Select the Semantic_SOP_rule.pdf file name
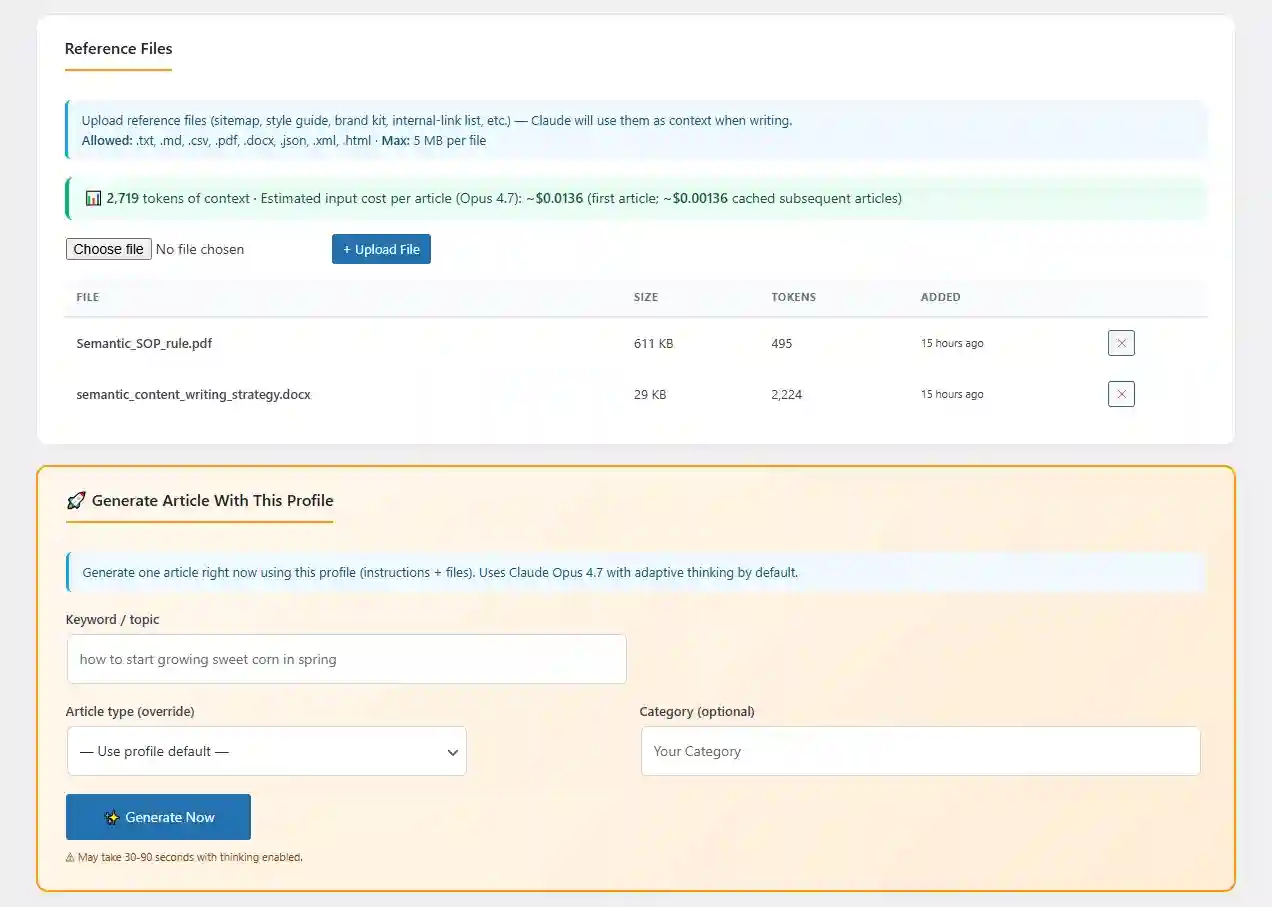The height and width of the screenshot is (907, 1272). click(x=144, y=343)
